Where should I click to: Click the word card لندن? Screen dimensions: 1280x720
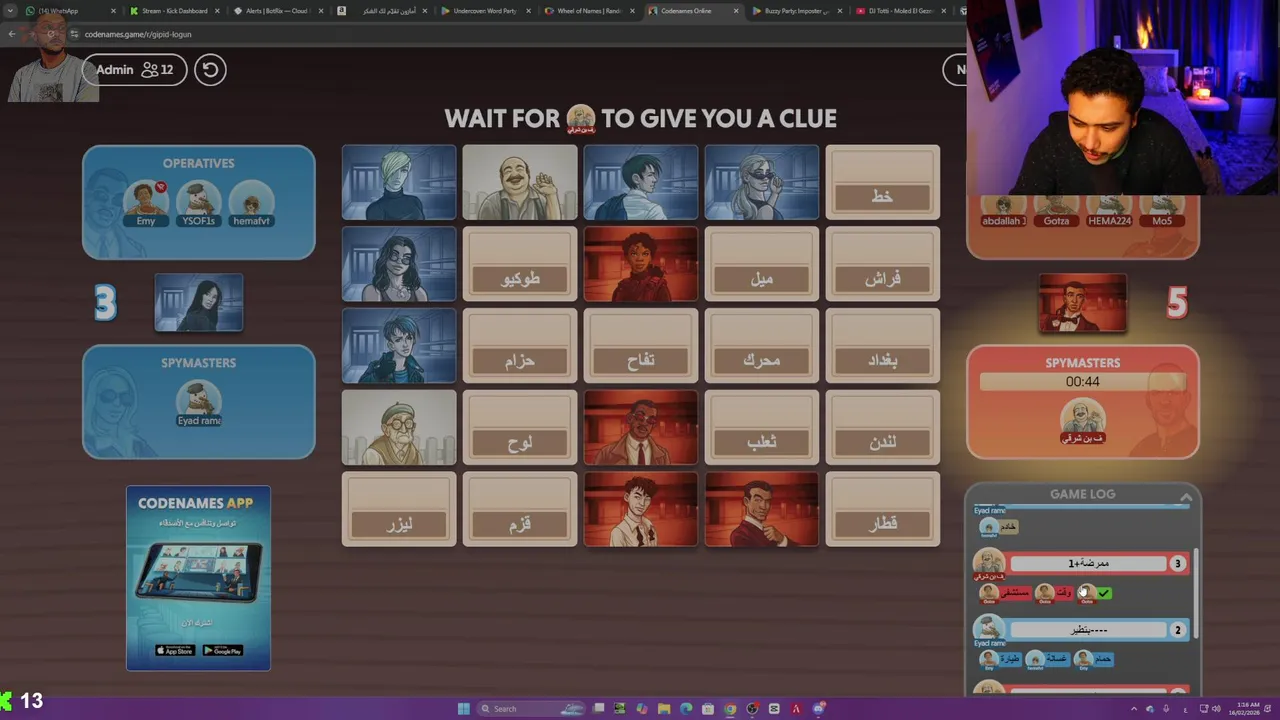tap(882, 428)
